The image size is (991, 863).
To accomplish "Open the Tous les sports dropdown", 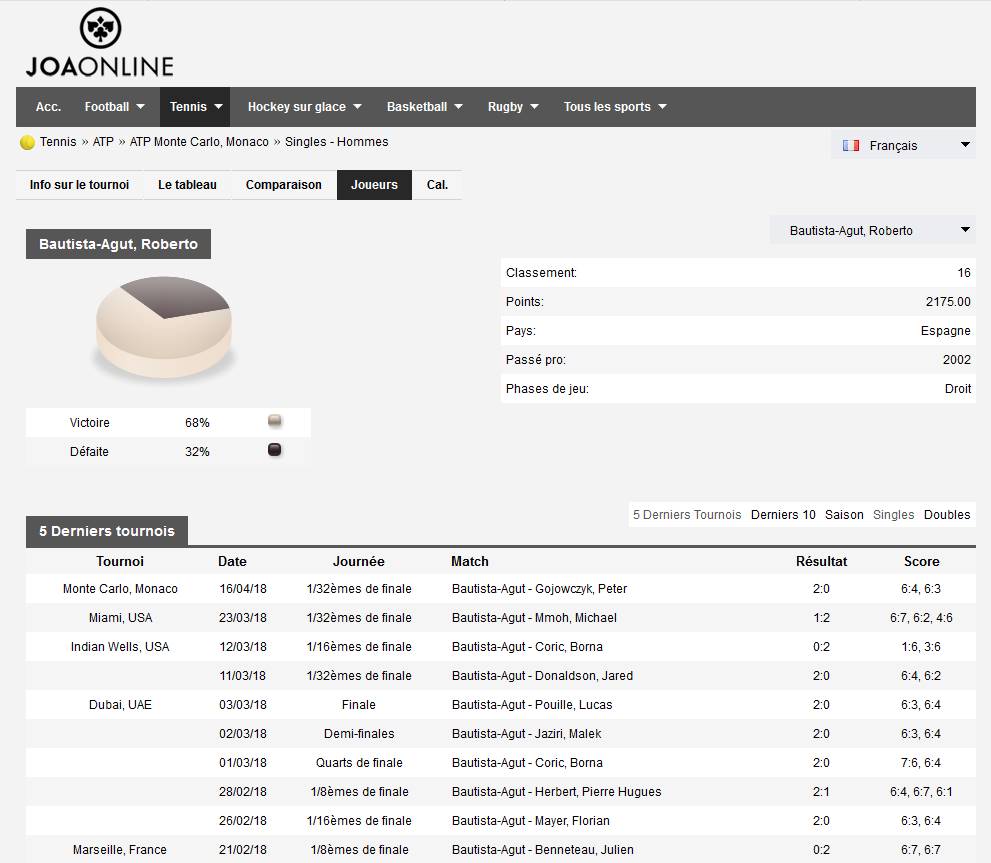I will tap(614, 107).
